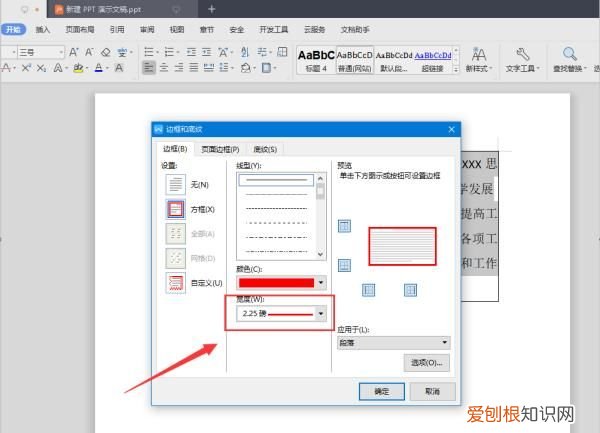Click the borders icon in ribbon
This screenshot has height=433, width=600.
click(x=266, y=68)
